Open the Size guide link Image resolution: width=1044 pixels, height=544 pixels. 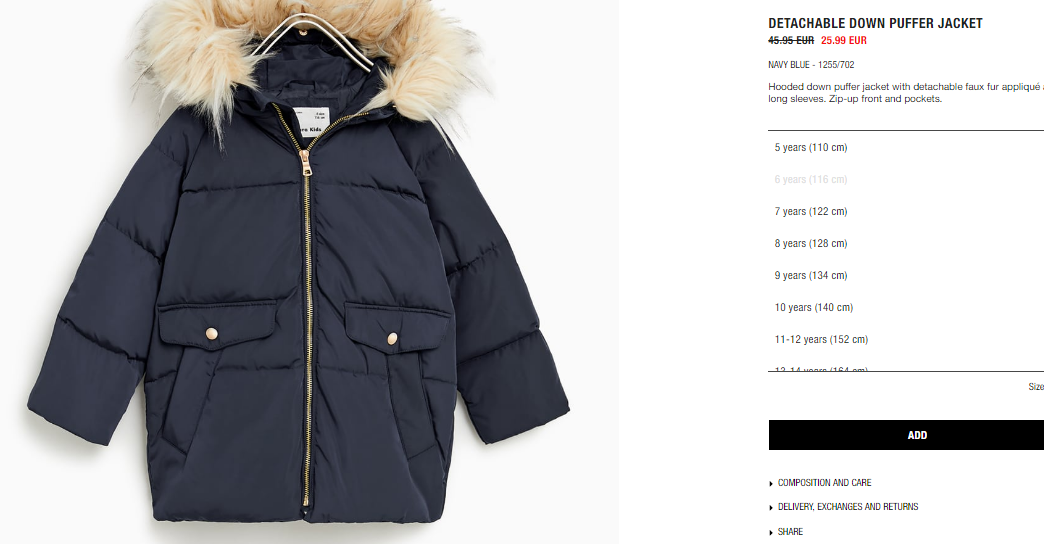pyautogui.click(x=1036, y=386)
